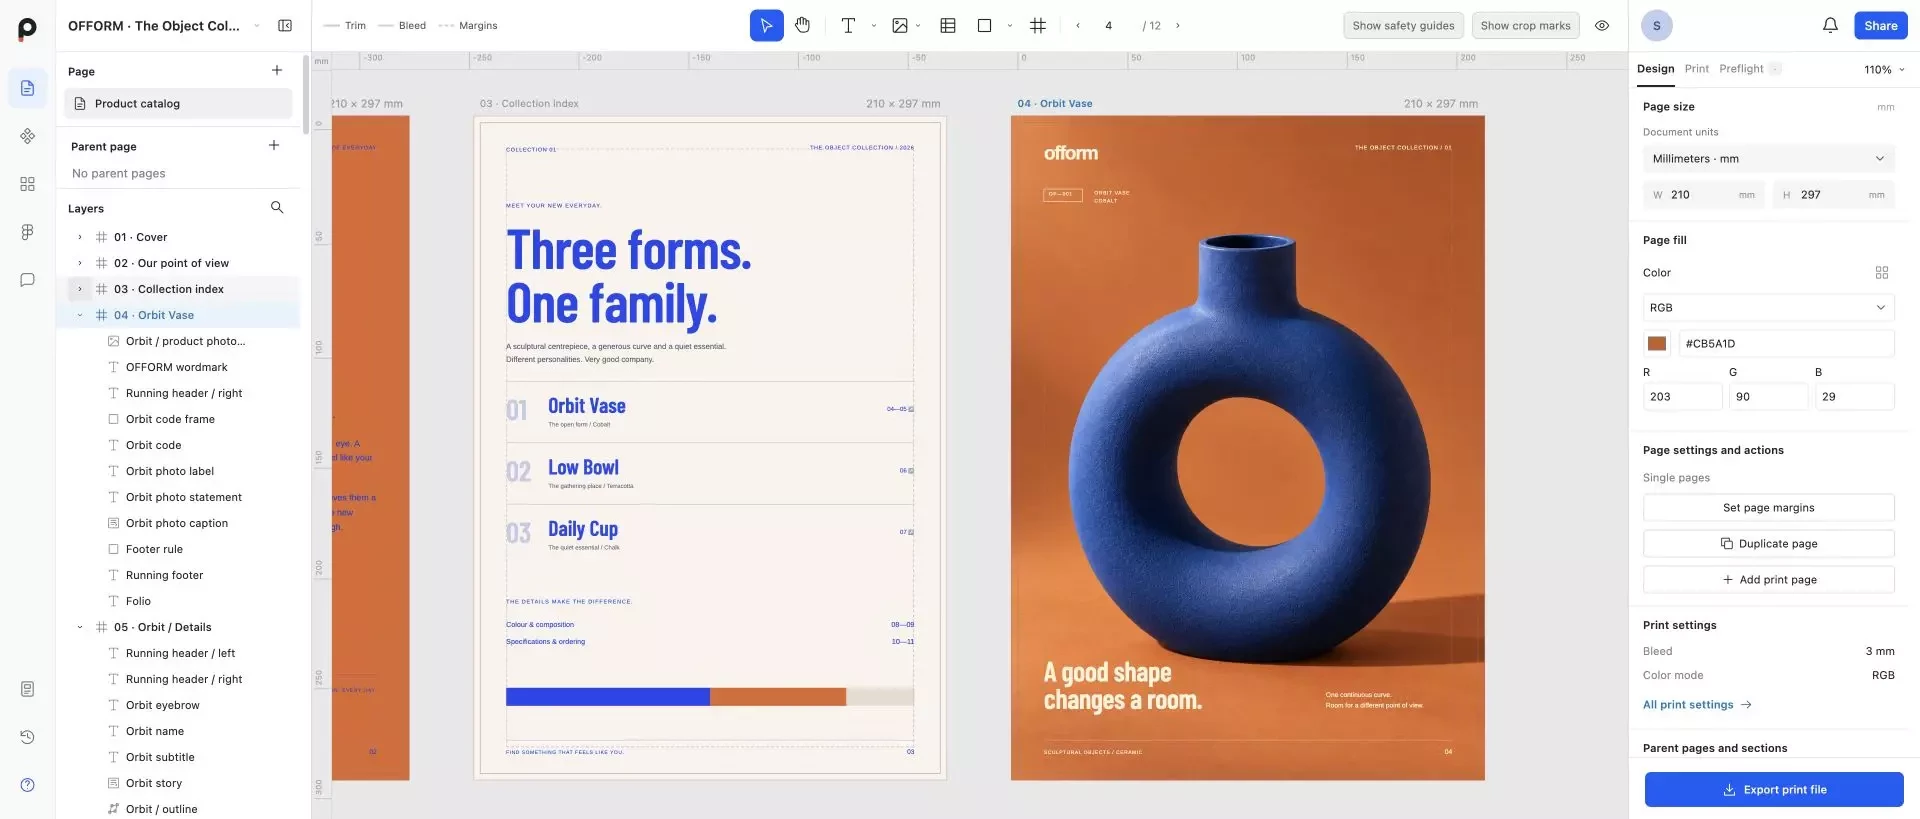Select the Hand pan tool
Image resolution: width=1920 pixels, height=819 pixels.
(x=802, y=26)
